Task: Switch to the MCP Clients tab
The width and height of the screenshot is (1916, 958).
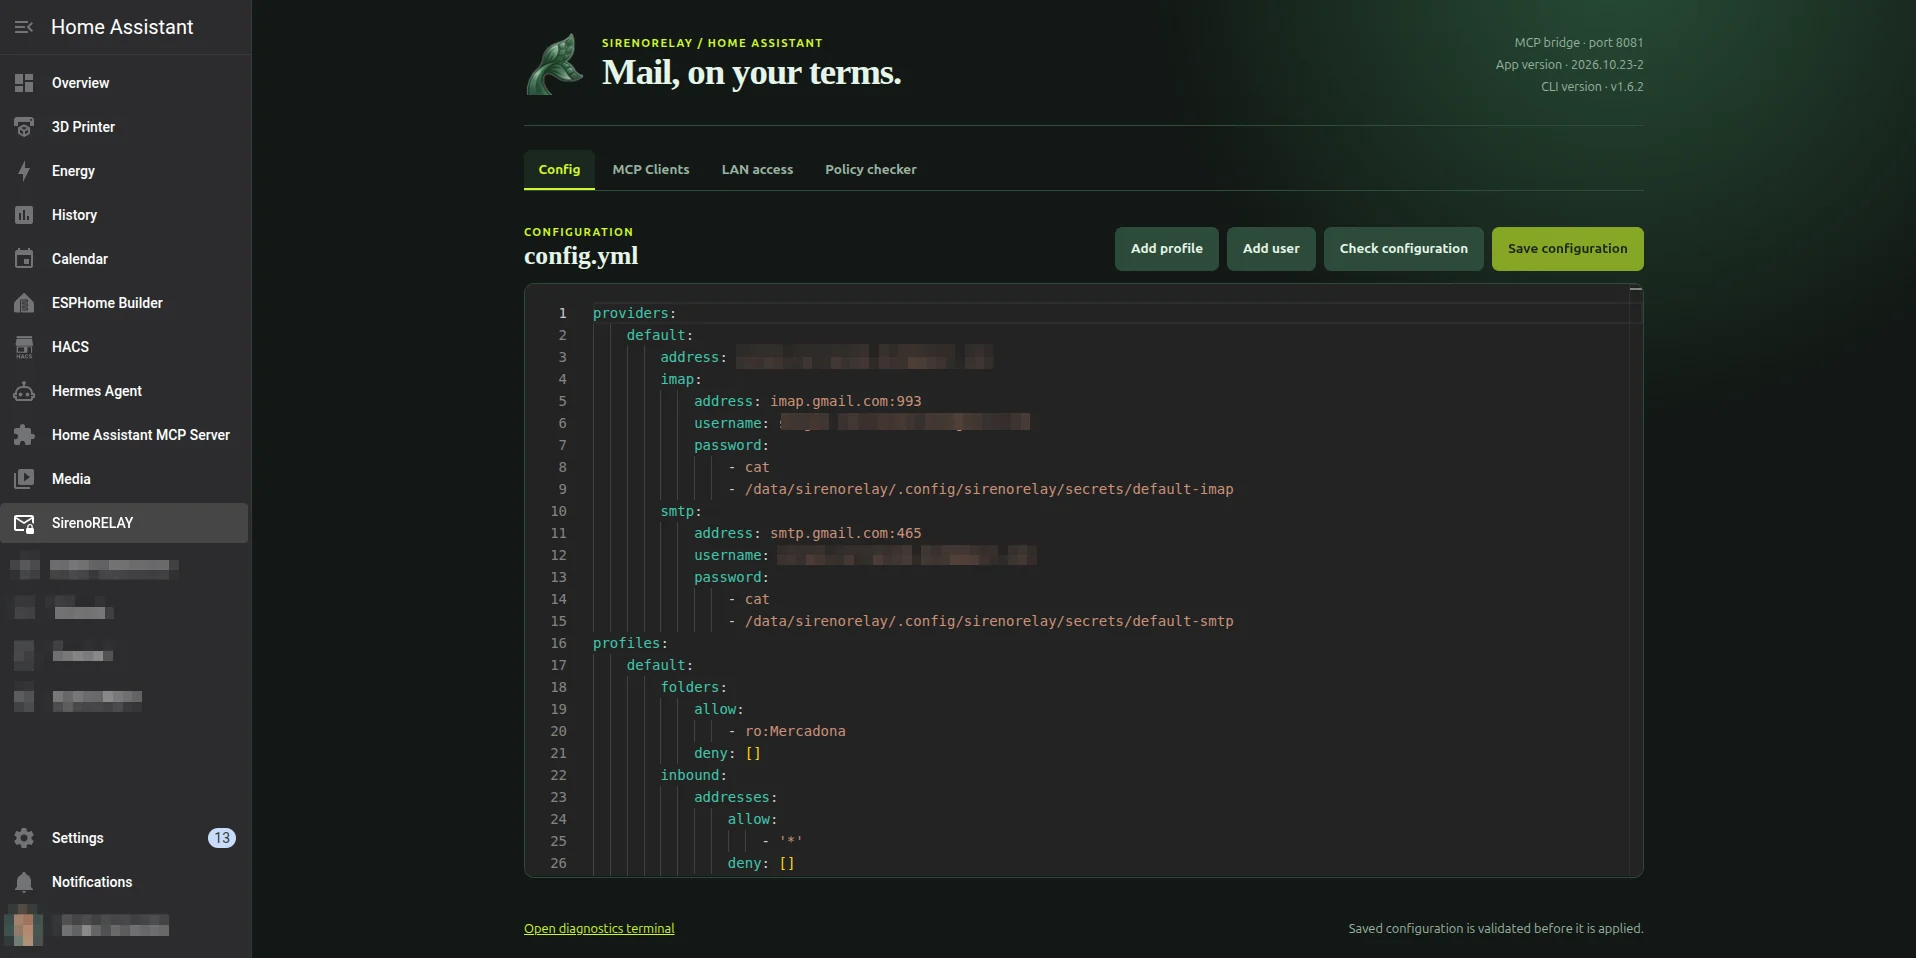Action: click(651, 170)
